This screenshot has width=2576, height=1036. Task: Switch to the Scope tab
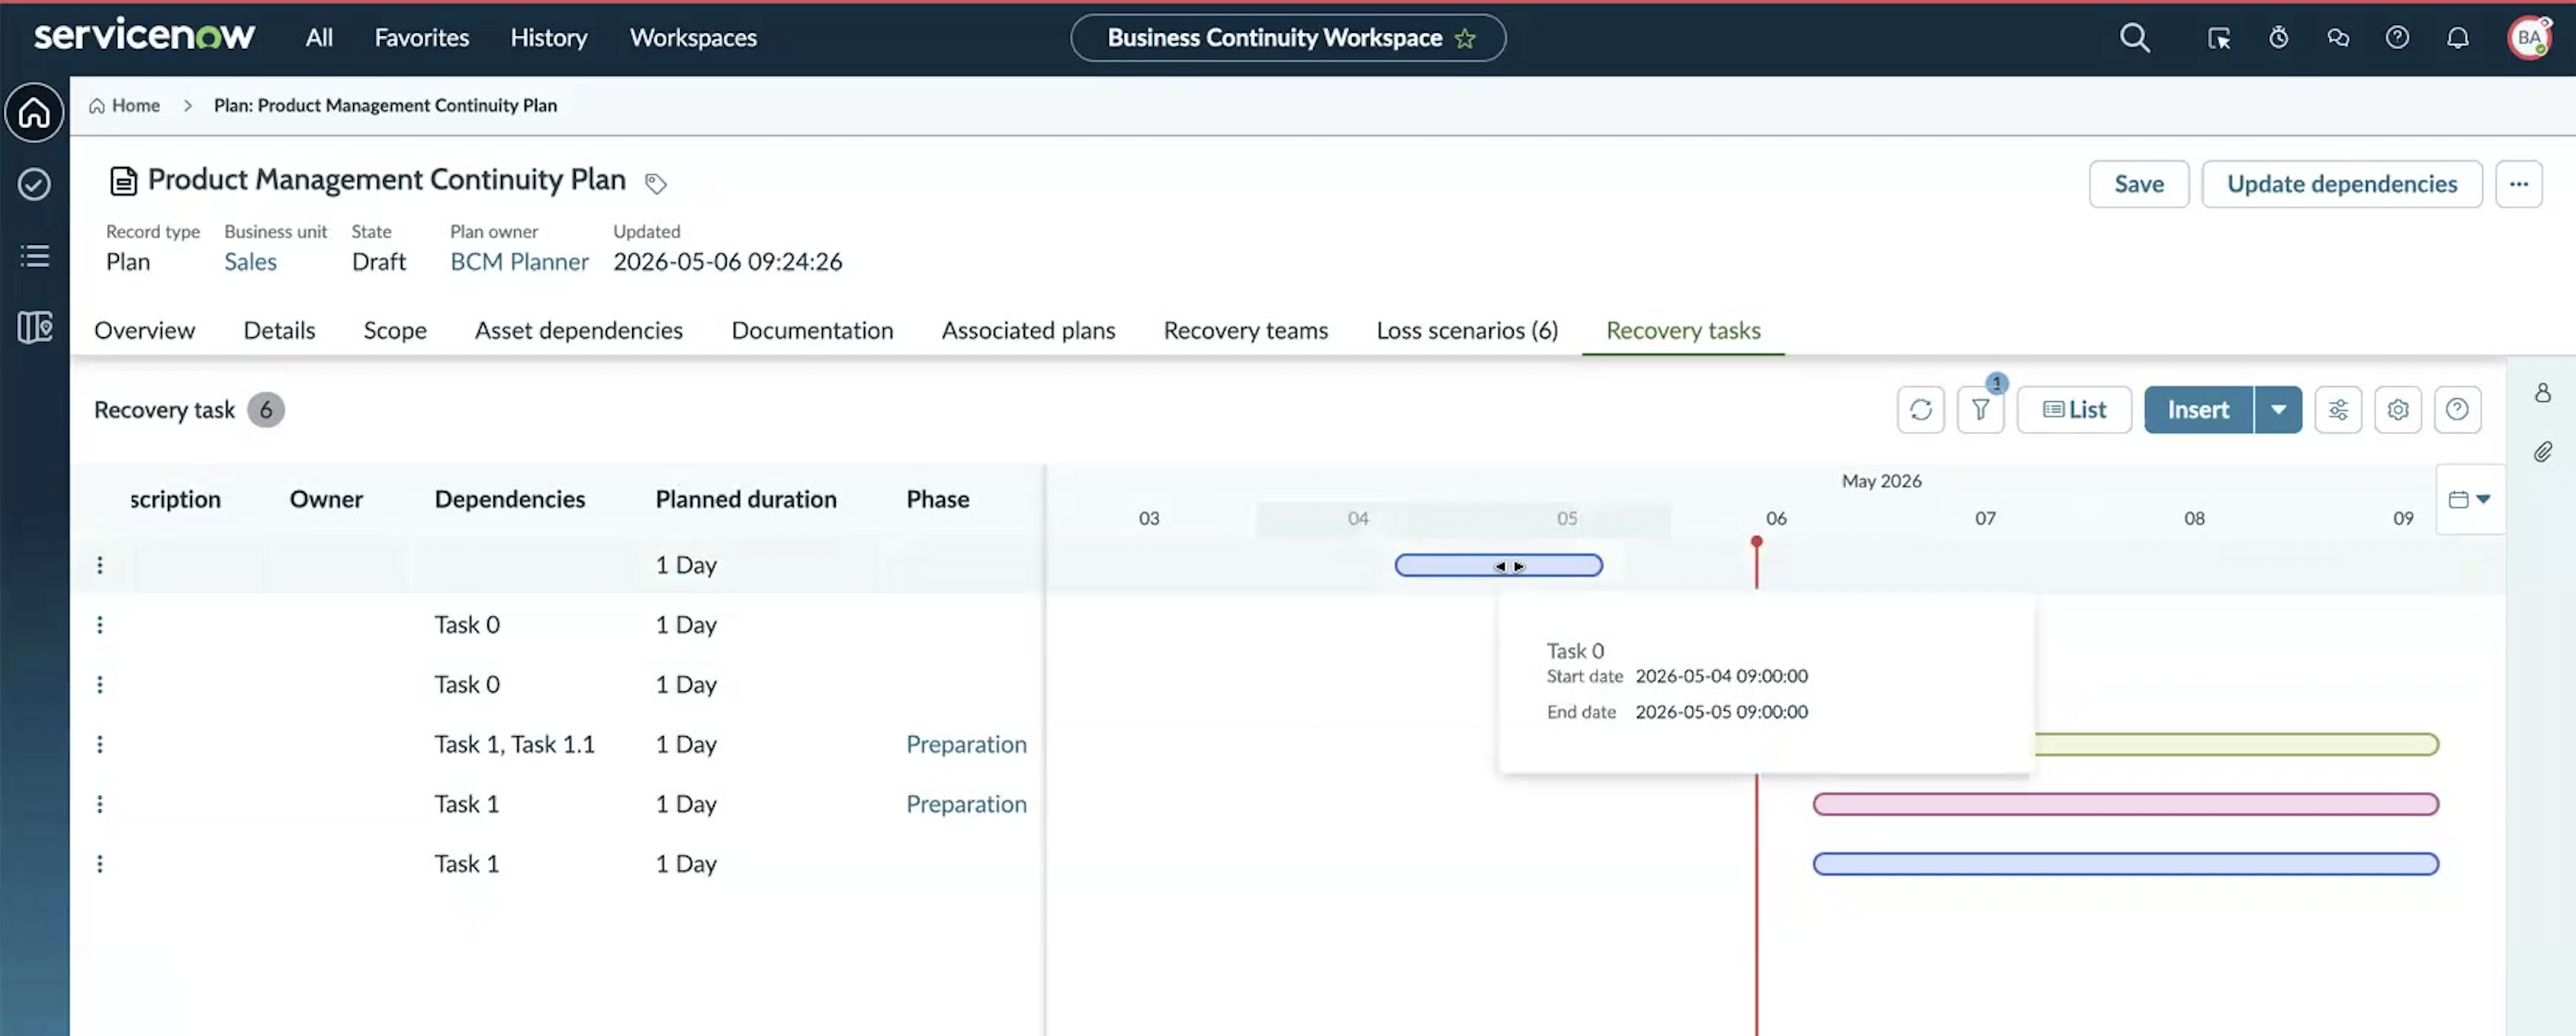(x=395, y=331)
